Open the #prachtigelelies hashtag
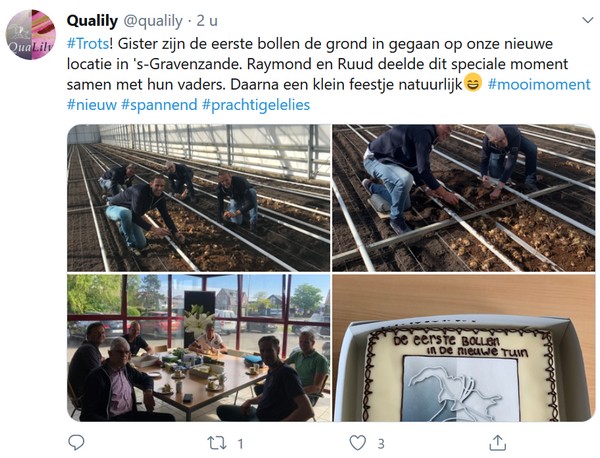This screenshot has width=600, height=458. (x=256, y=104)
